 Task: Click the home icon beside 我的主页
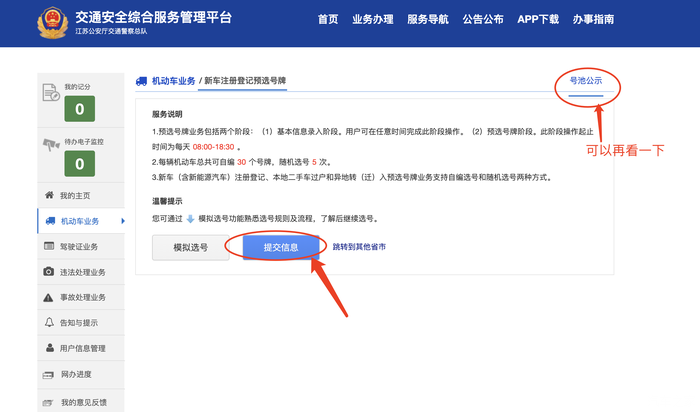pyautogui.click(x=49, y=195)
